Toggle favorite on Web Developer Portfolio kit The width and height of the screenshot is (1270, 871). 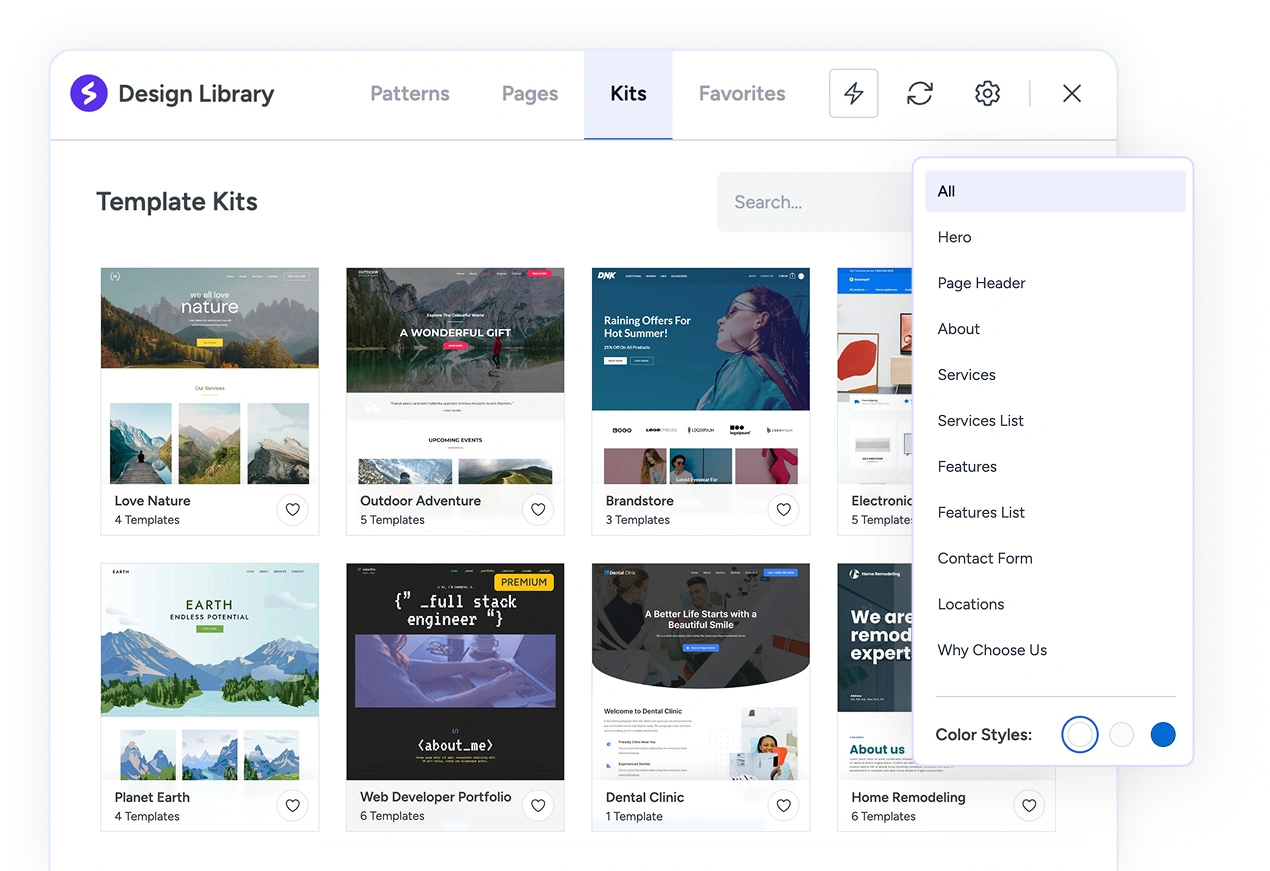point(538,805)
